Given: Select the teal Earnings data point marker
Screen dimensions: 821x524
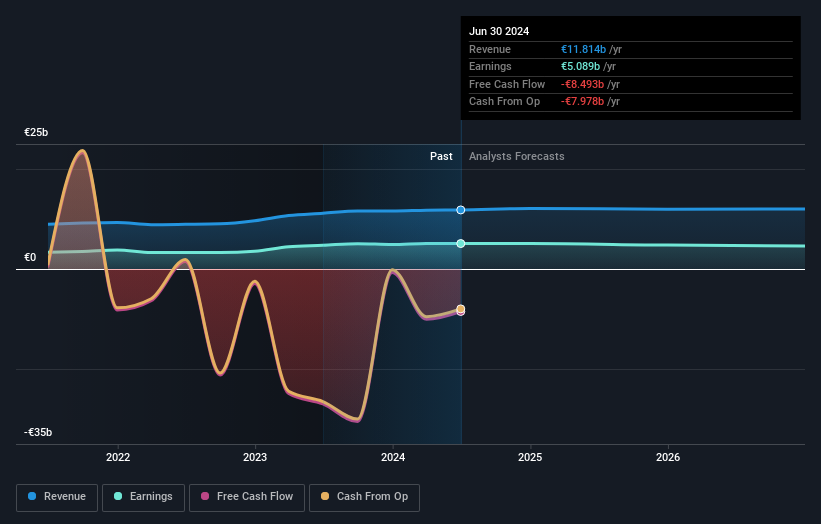Looking at the screenshot, I should (x=461, y=243).
